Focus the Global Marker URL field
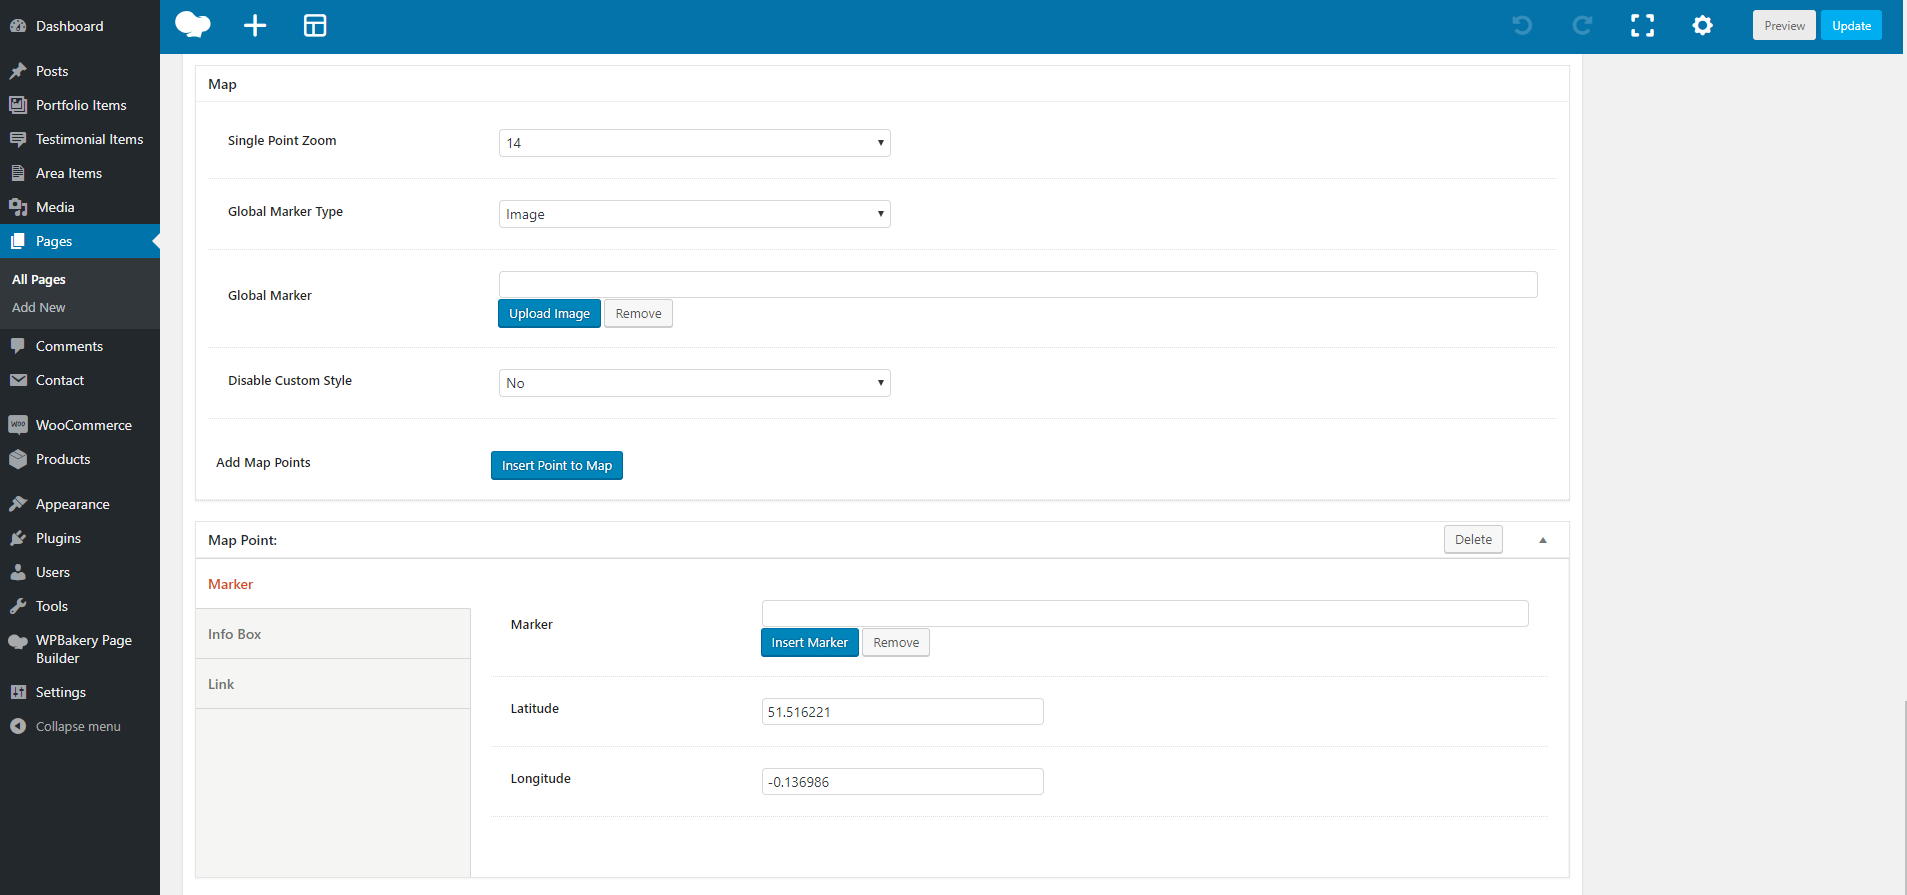Screen dimensions: 1907x895 1018,284
